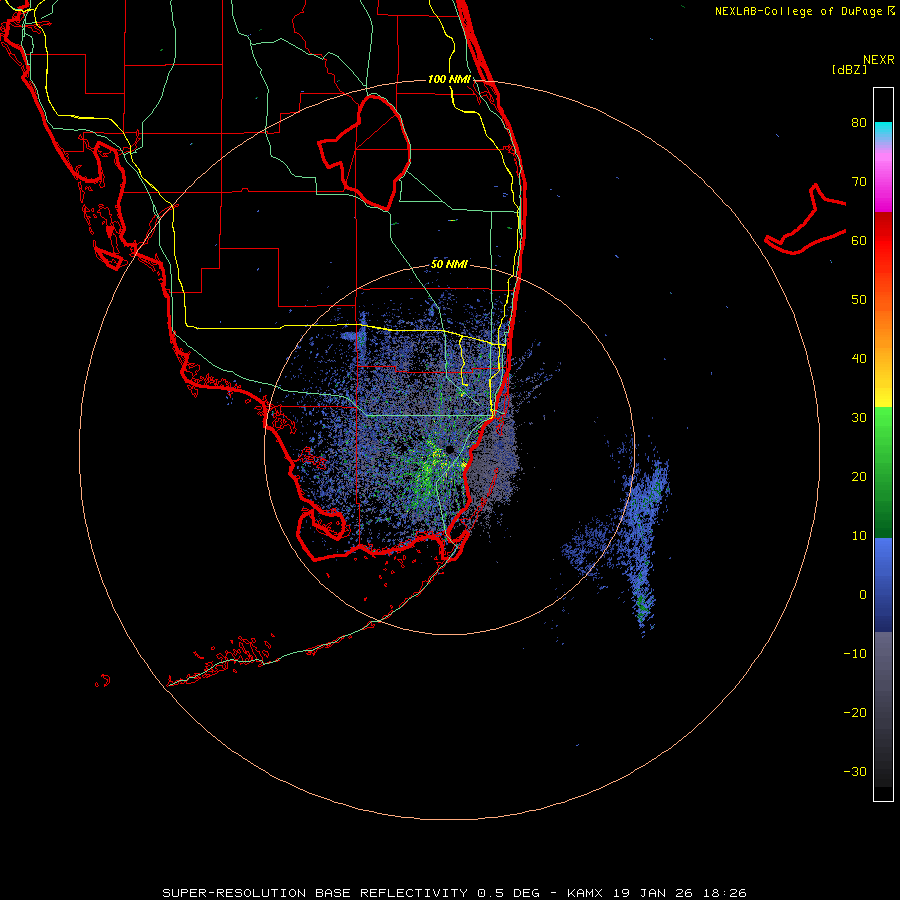Click the [dBZ] unit label
This screenshot has width=900, height=900.
[849, 70]
